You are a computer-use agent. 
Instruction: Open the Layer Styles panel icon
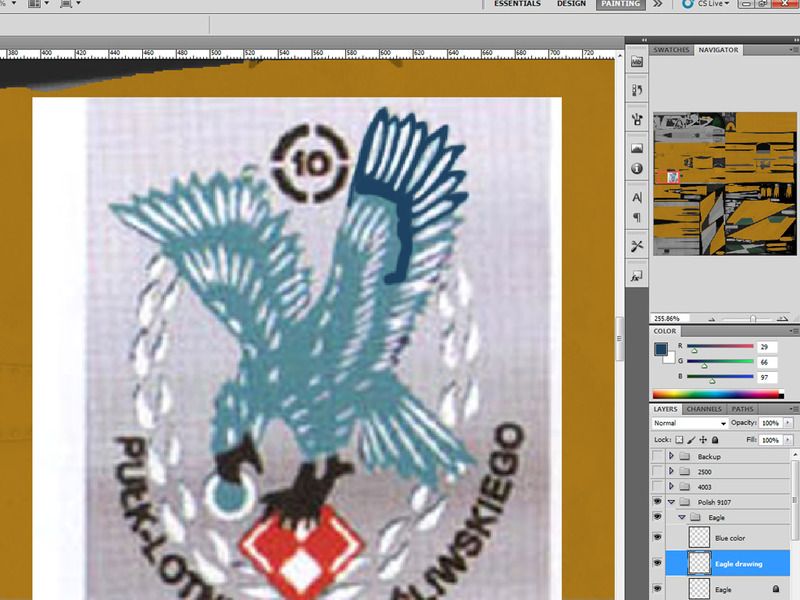pos(637,275)
